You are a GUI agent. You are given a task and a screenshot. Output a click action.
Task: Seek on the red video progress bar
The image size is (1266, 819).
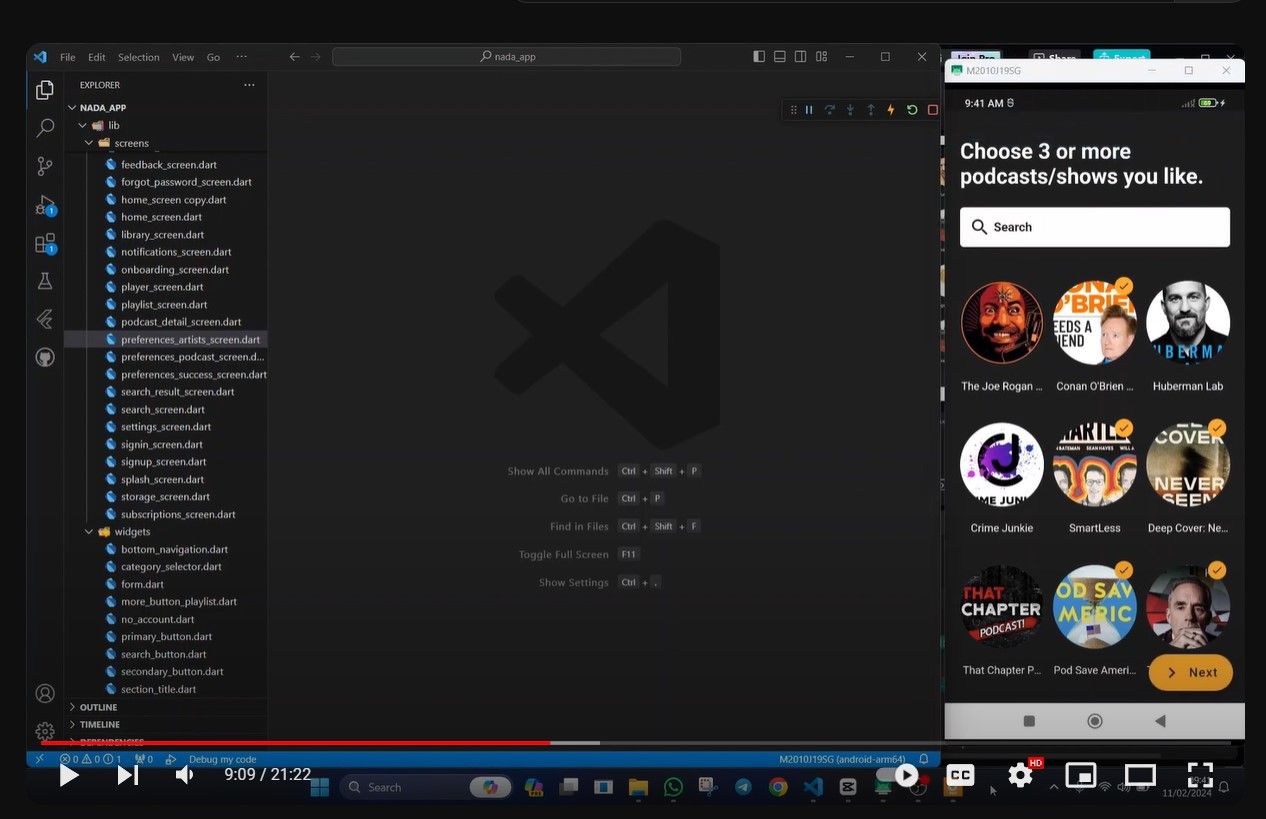coord(300,743)
